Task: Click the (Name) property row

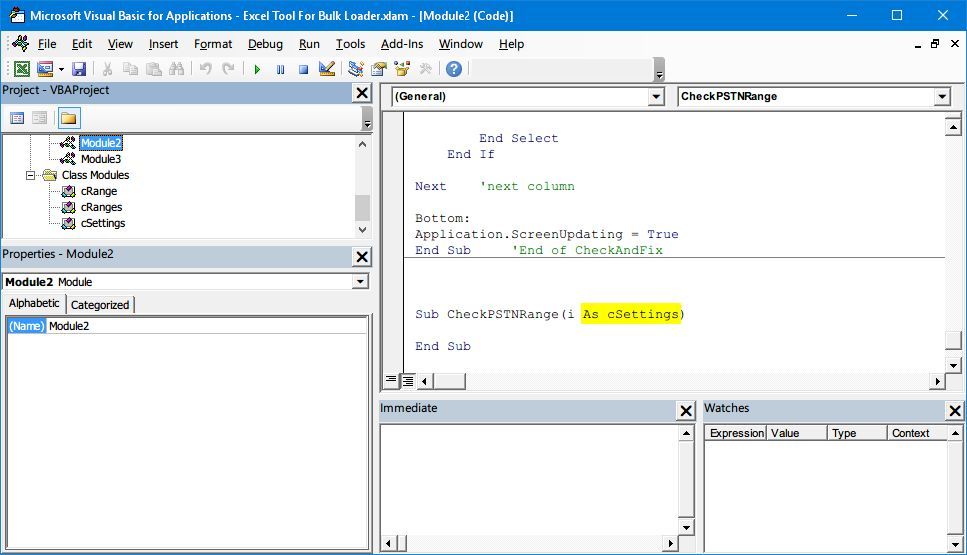Action: point(187,326)
